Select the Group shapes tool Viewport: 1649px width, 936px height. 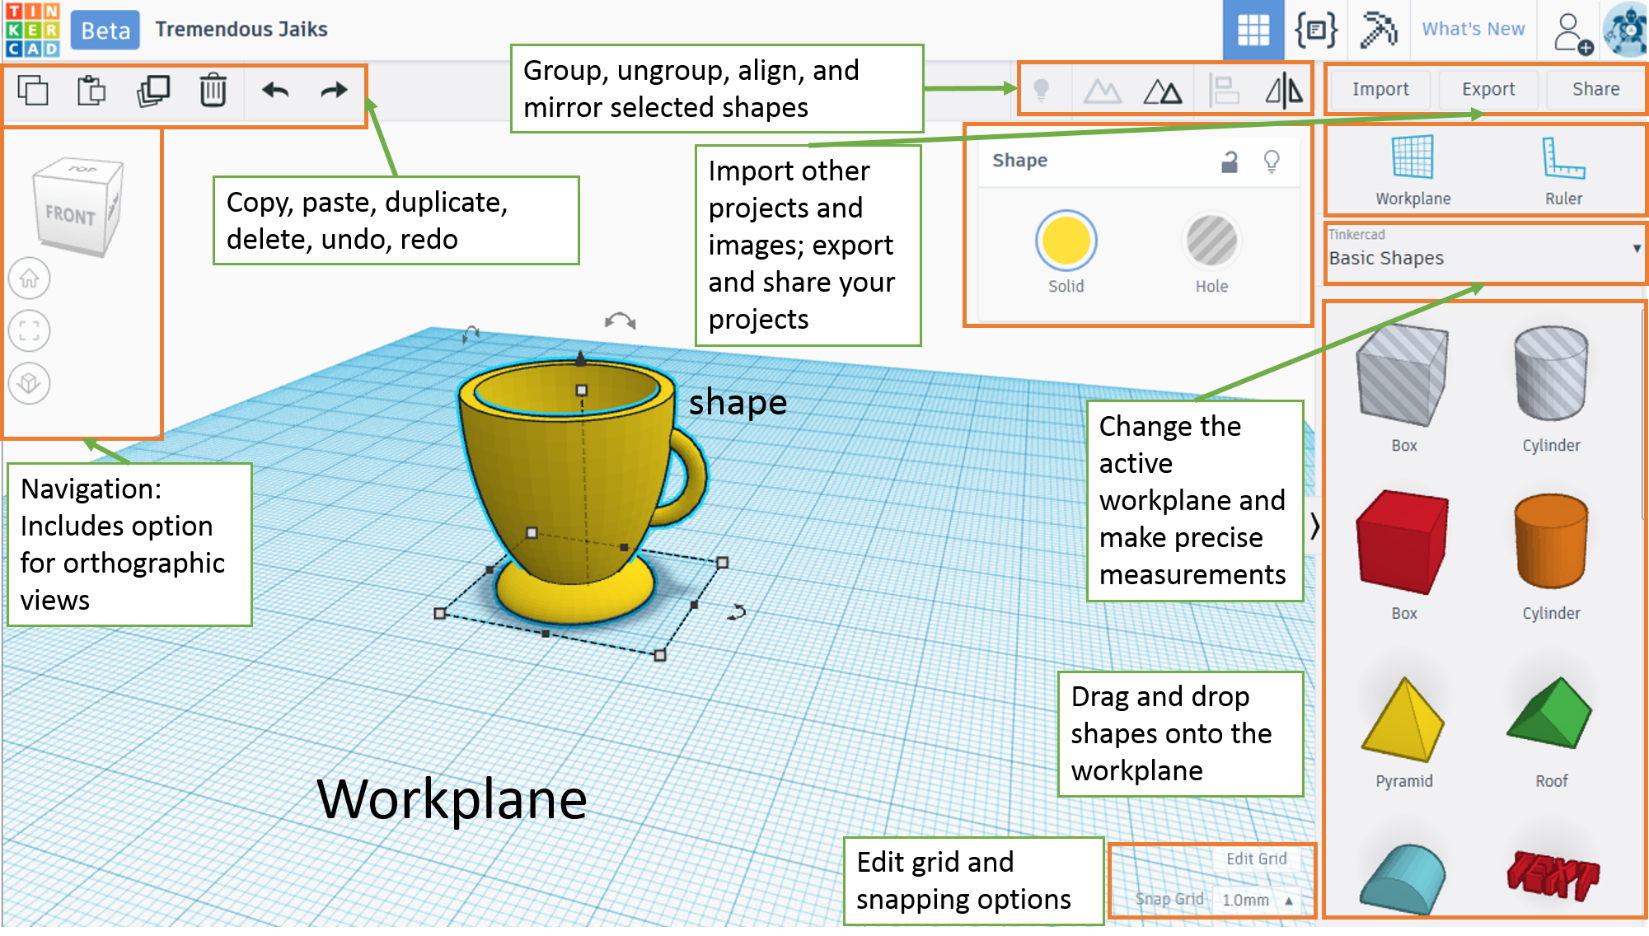click(x=1103, y=90)
